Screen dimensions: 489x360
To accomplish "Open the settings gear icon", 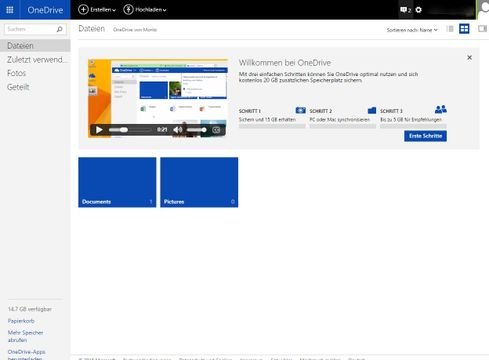I will [419, 10].
